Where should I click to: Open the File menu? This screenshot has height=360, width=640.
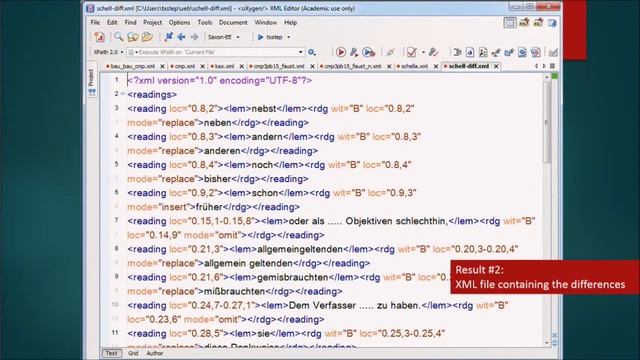pos(95,22)
